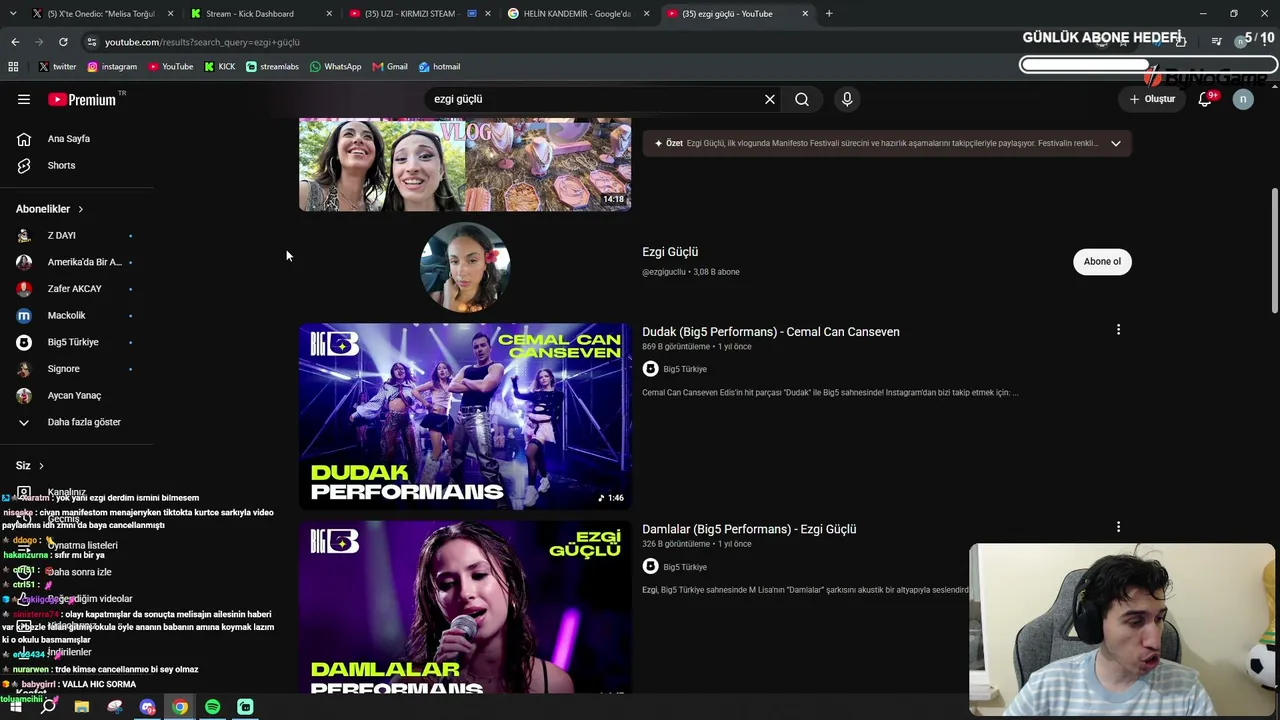View site information icon in the address bar
Viewport: 1280px width, 720px height.
click(91, 42)
